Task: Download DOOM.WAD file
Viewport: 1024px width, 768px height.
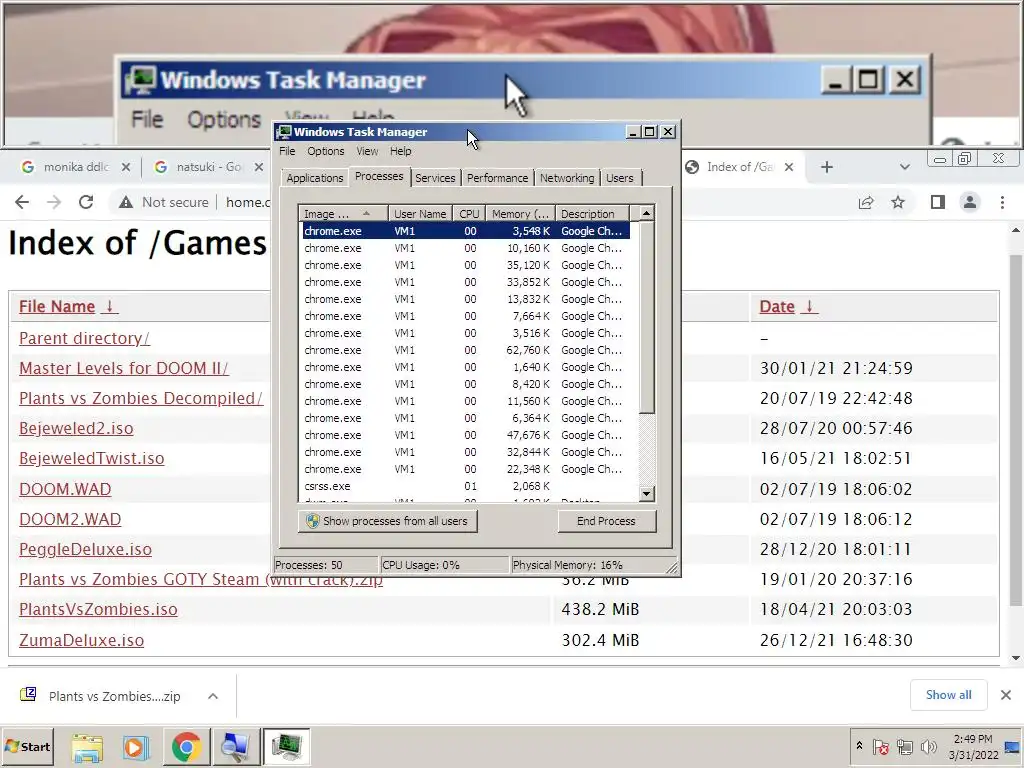Action: [x=65, y=489]
